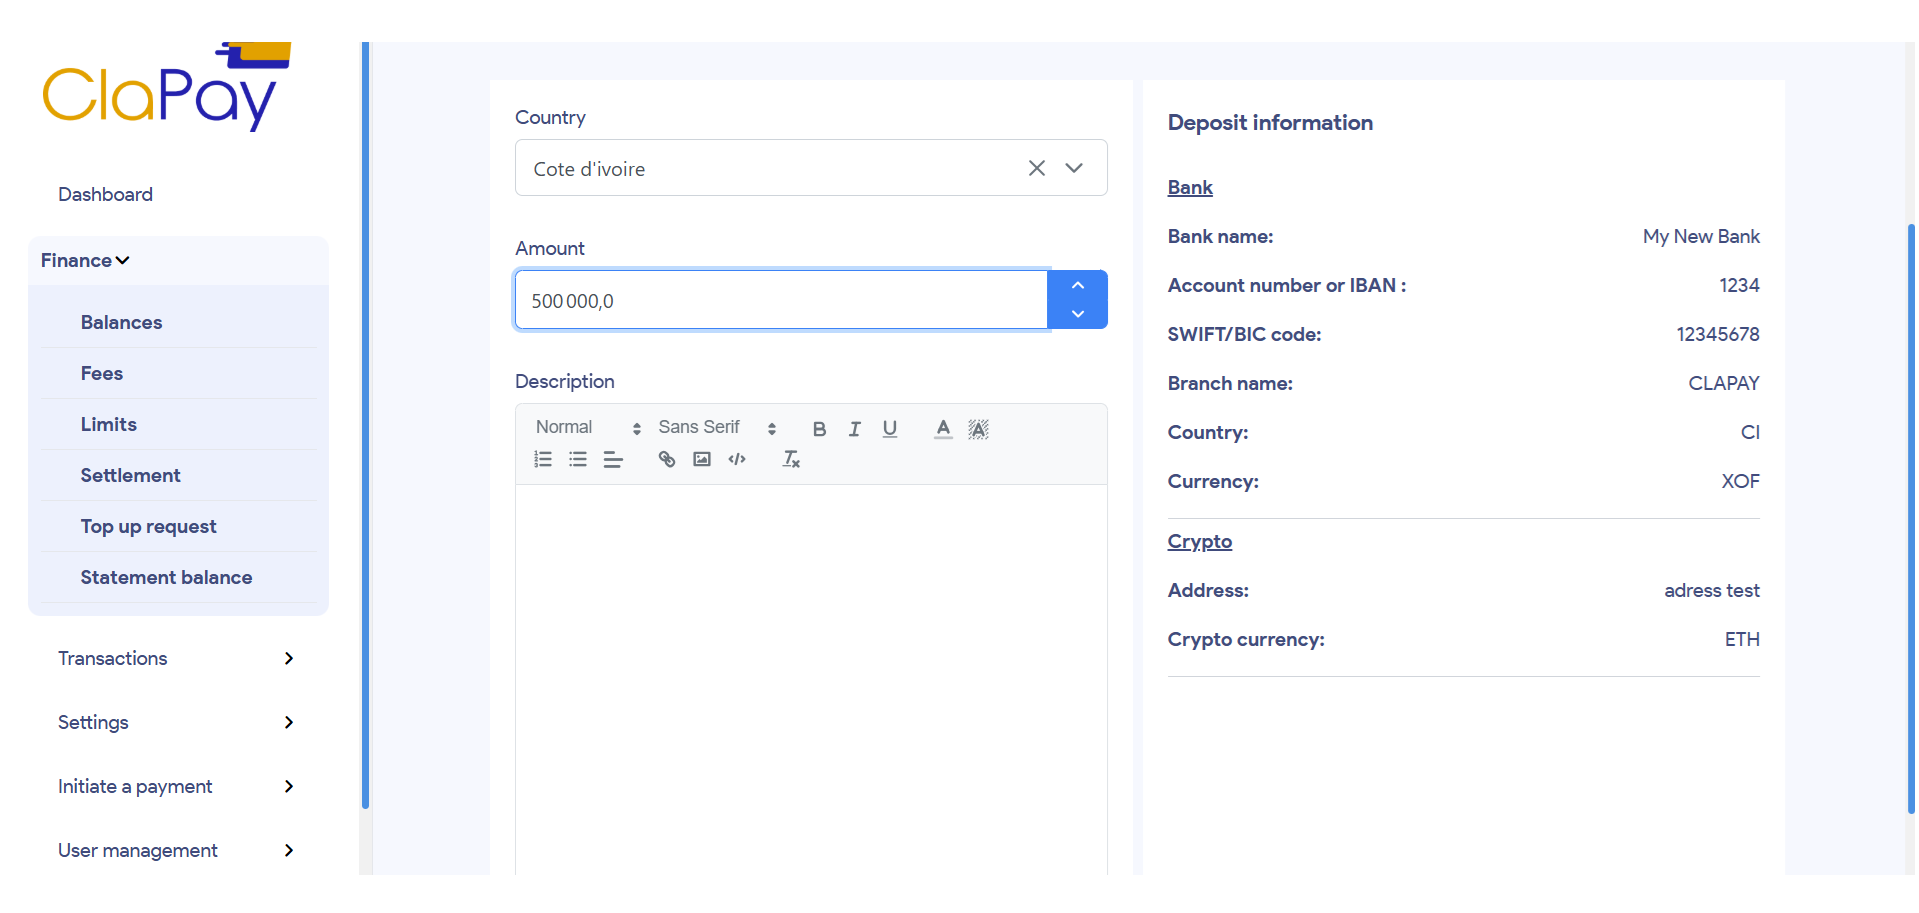Apply numbered list formatting
Screen dimensions: 1919x913
543,460
